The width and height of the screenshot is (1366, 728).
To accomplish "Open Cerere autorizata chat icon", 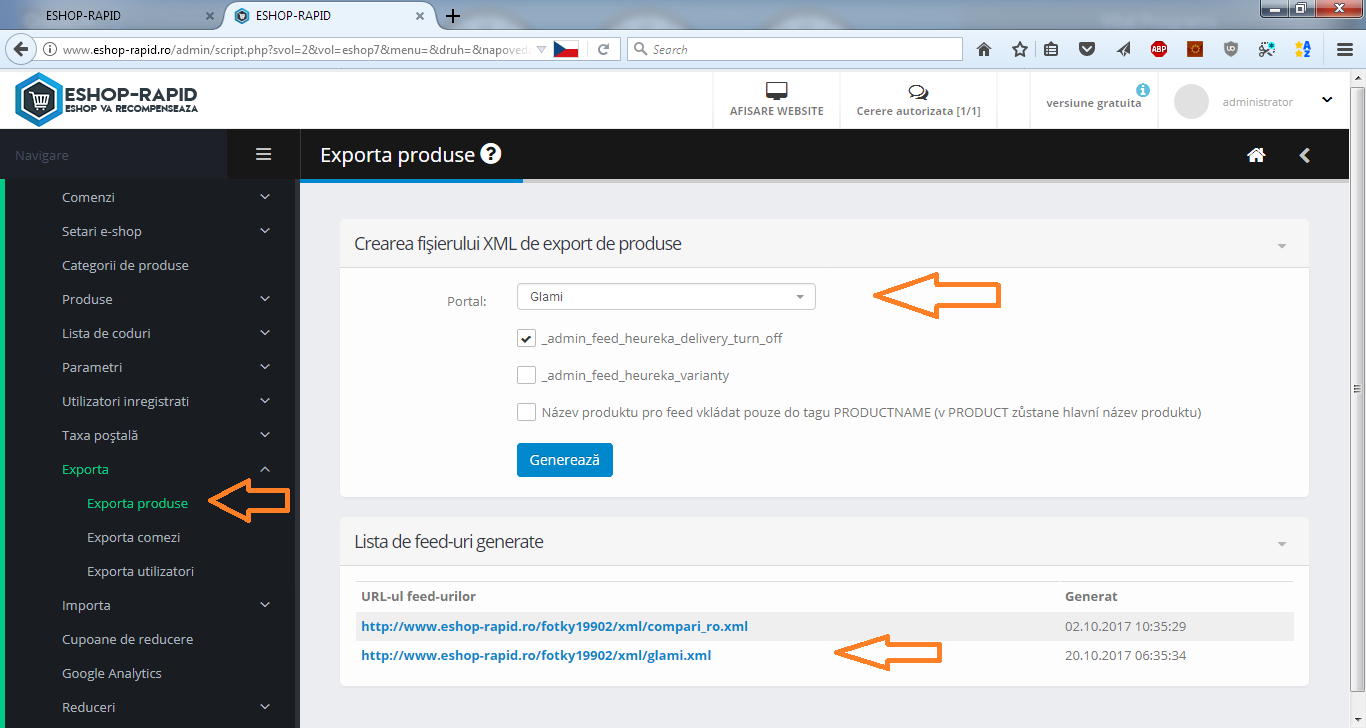I will [x=918, y=92].
